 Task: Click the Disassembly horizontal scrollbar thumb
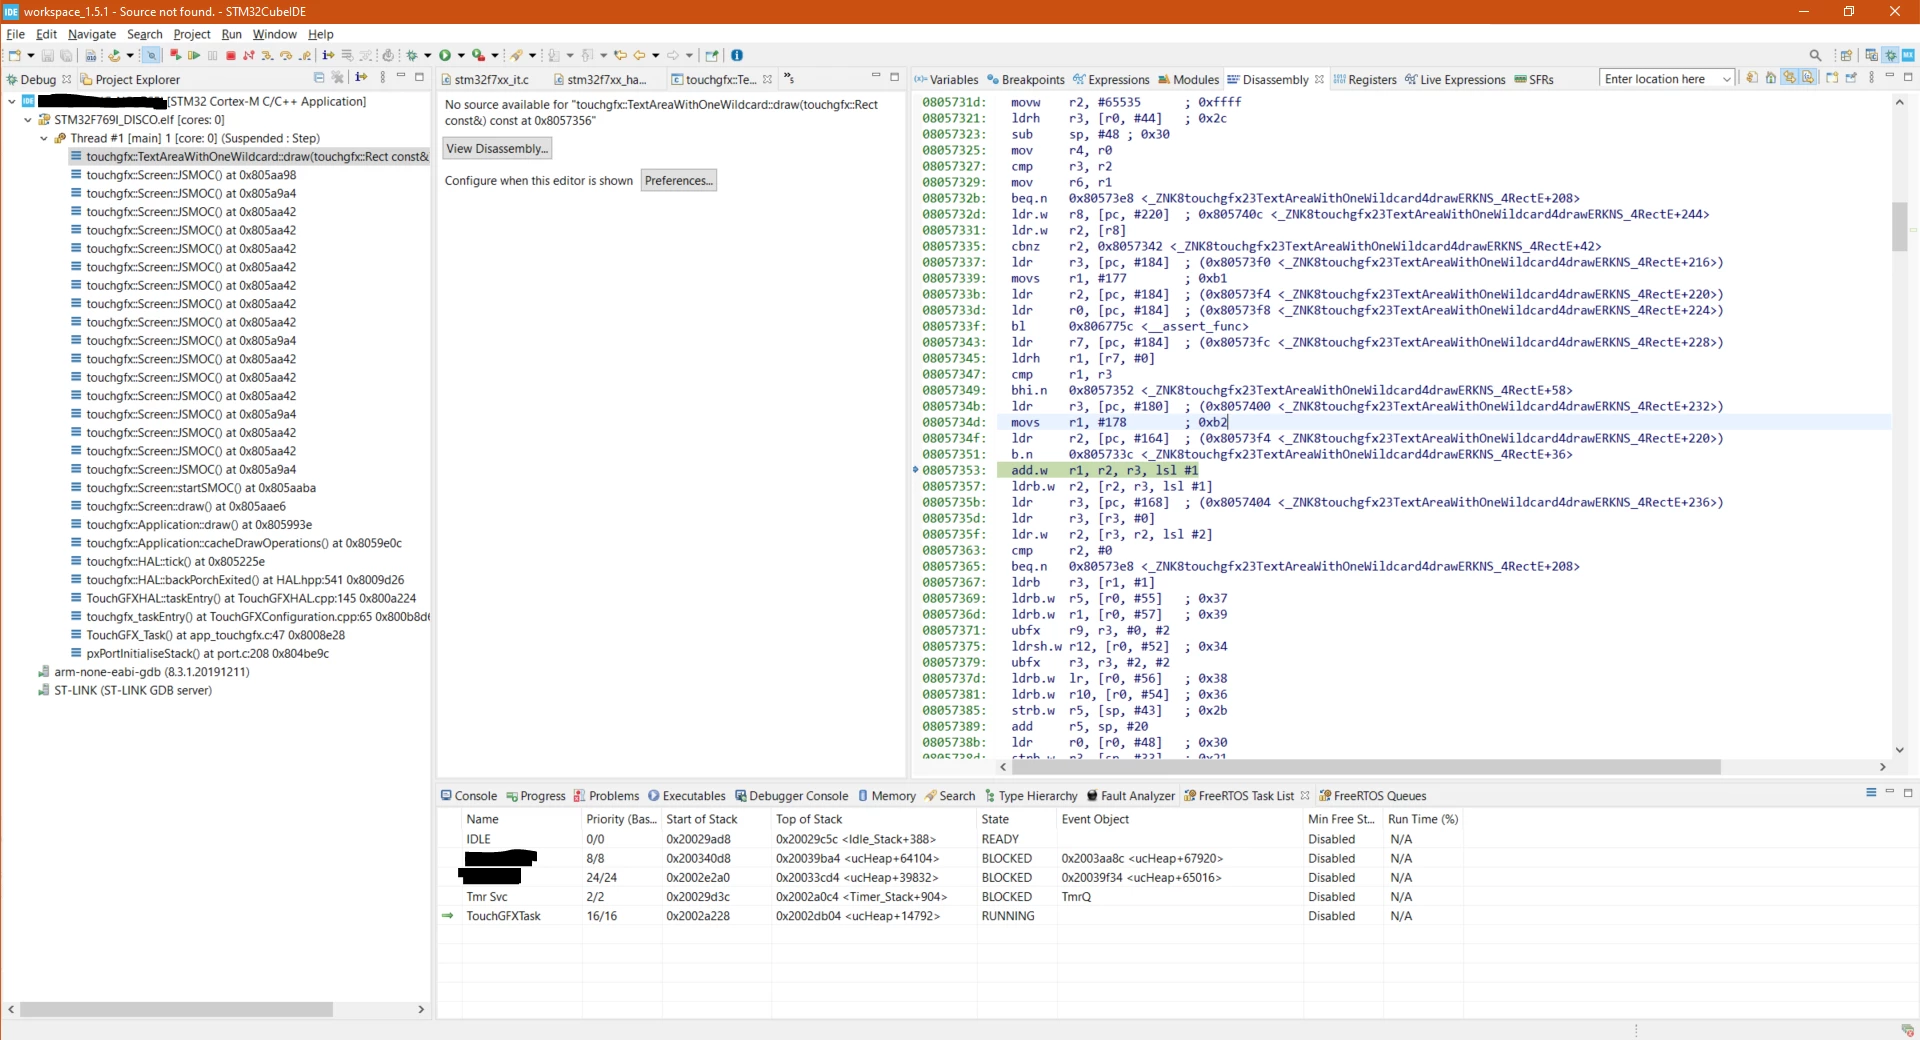[1365, 767]
